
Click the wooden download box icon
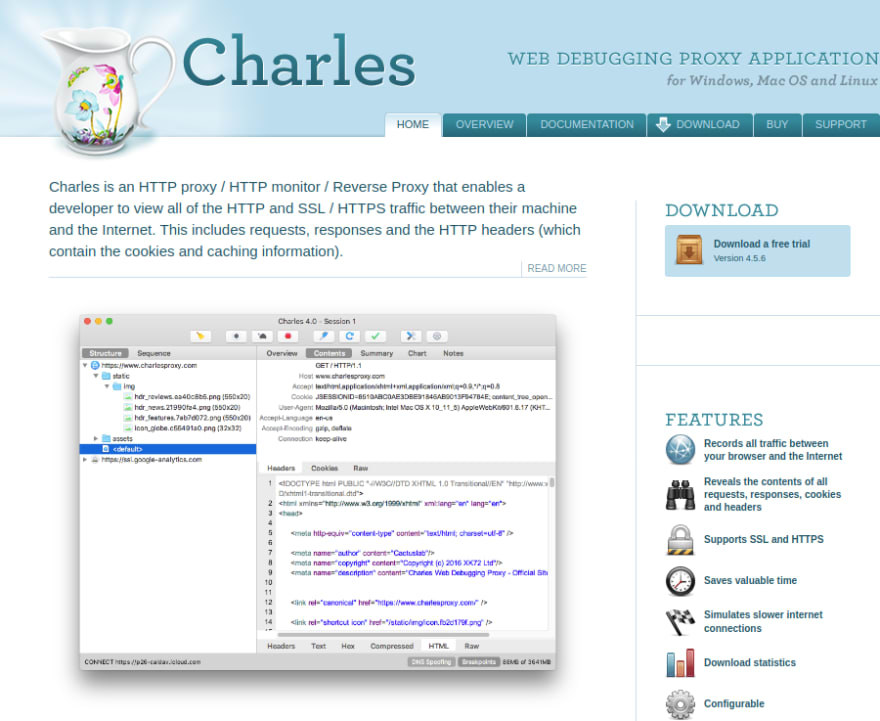pyautogui.click(x=689, y=250)
